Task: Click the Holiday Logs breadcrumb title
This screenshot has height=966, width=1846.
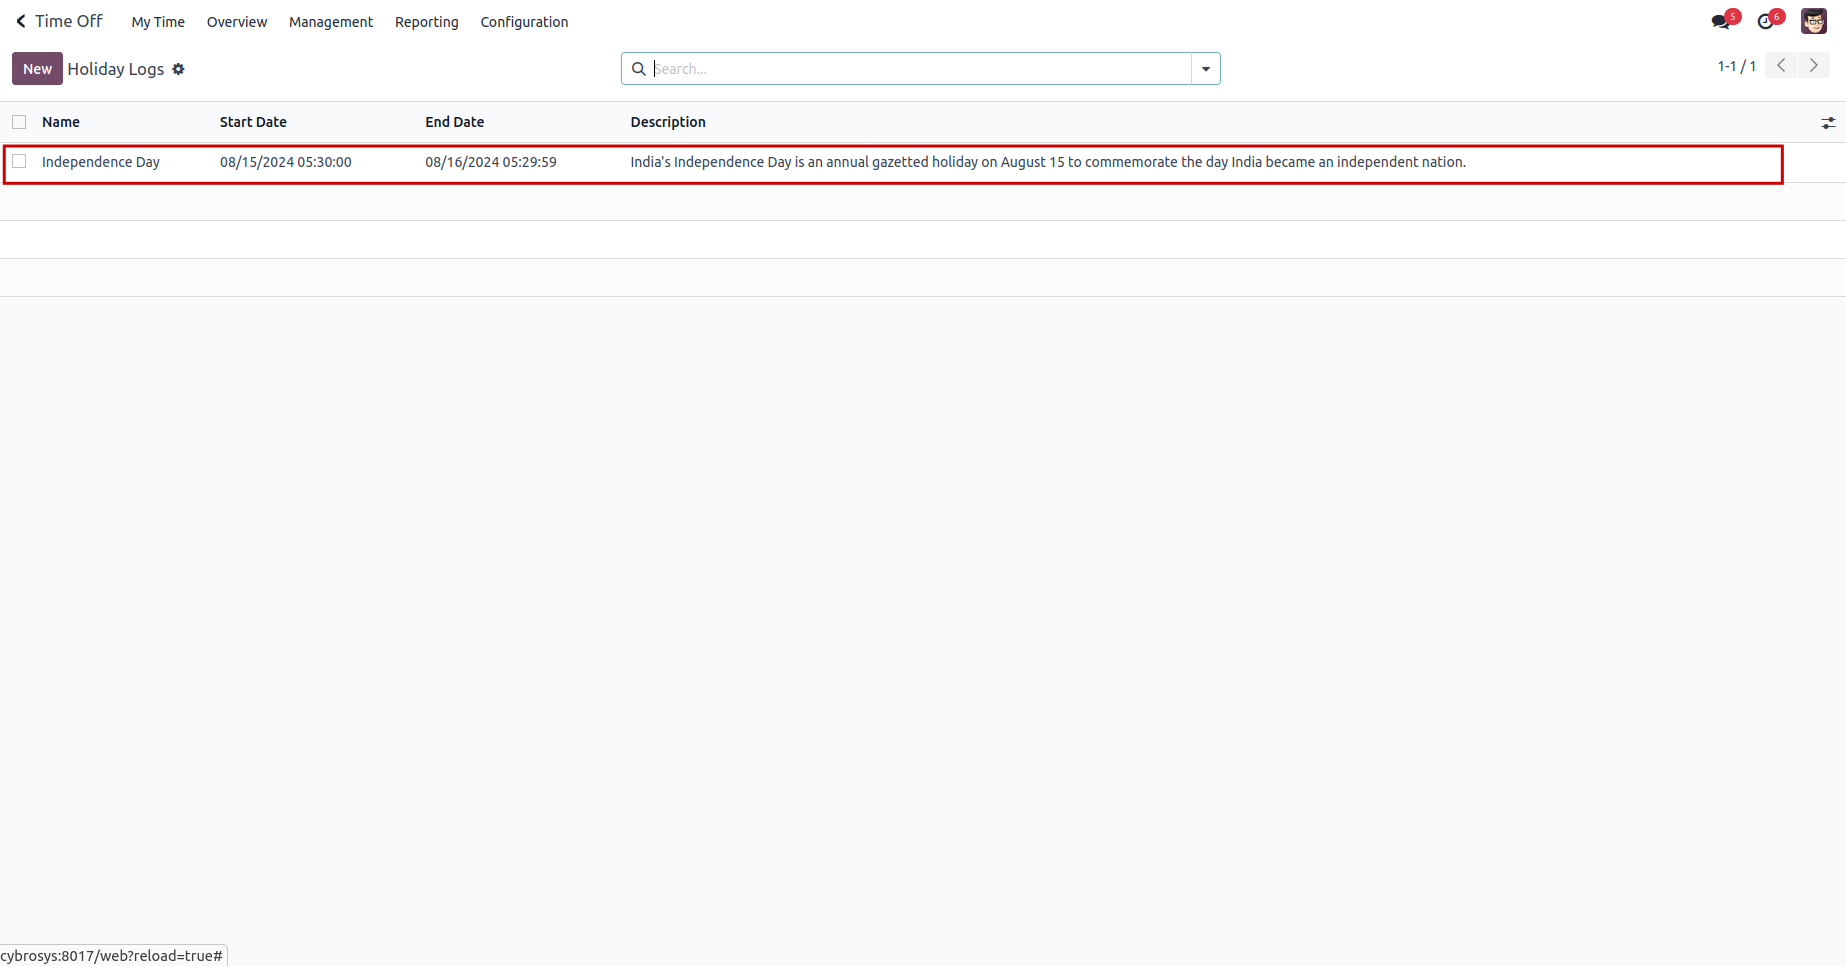Action: pyautogui.click(x=116, y=69)
